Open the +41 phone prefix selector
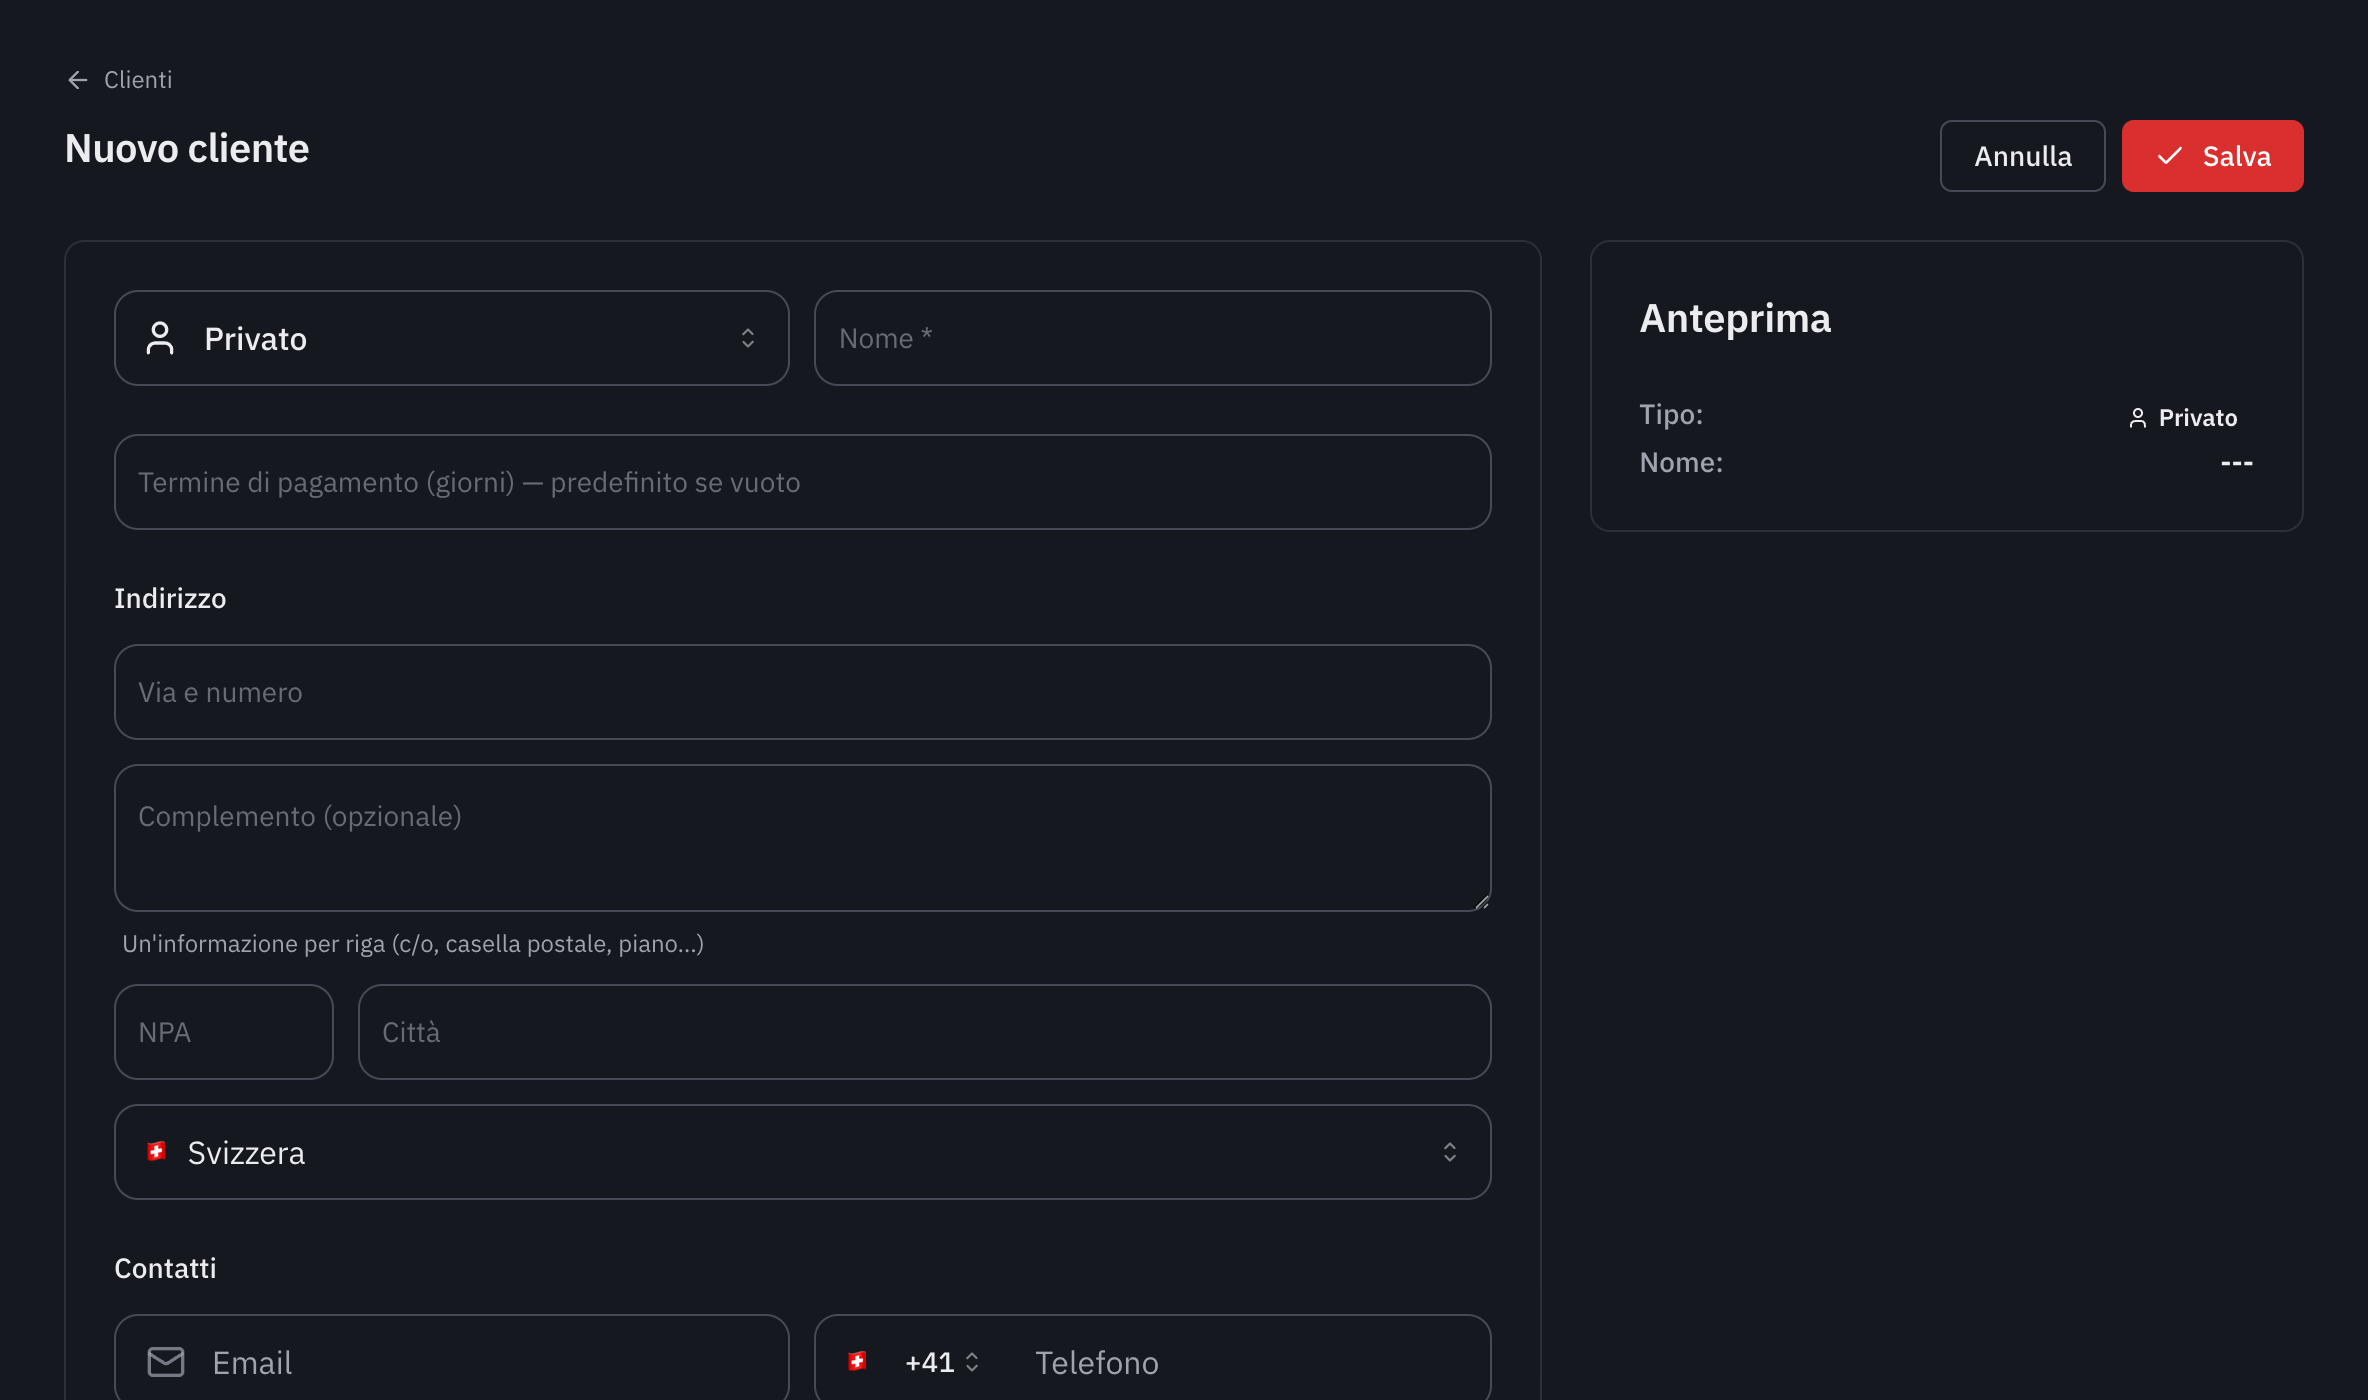2368x1400 pixels. tap(941, 1362)
